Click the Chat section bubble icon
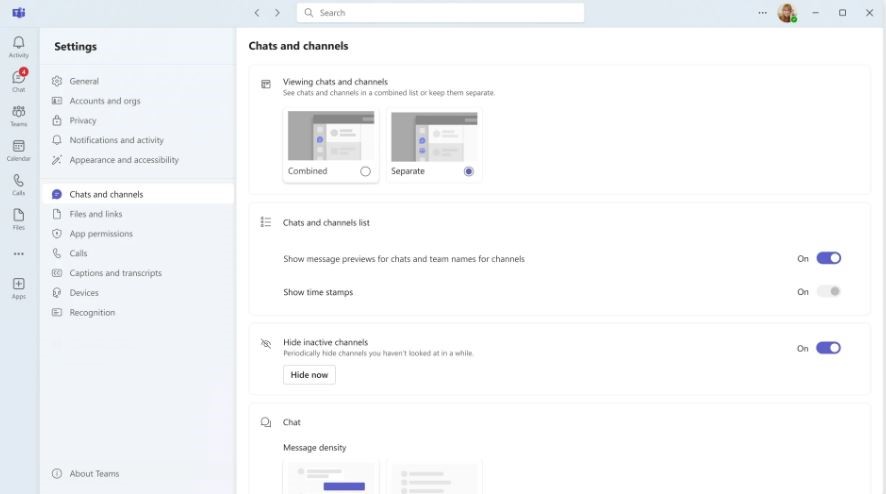 pos(266,422)
